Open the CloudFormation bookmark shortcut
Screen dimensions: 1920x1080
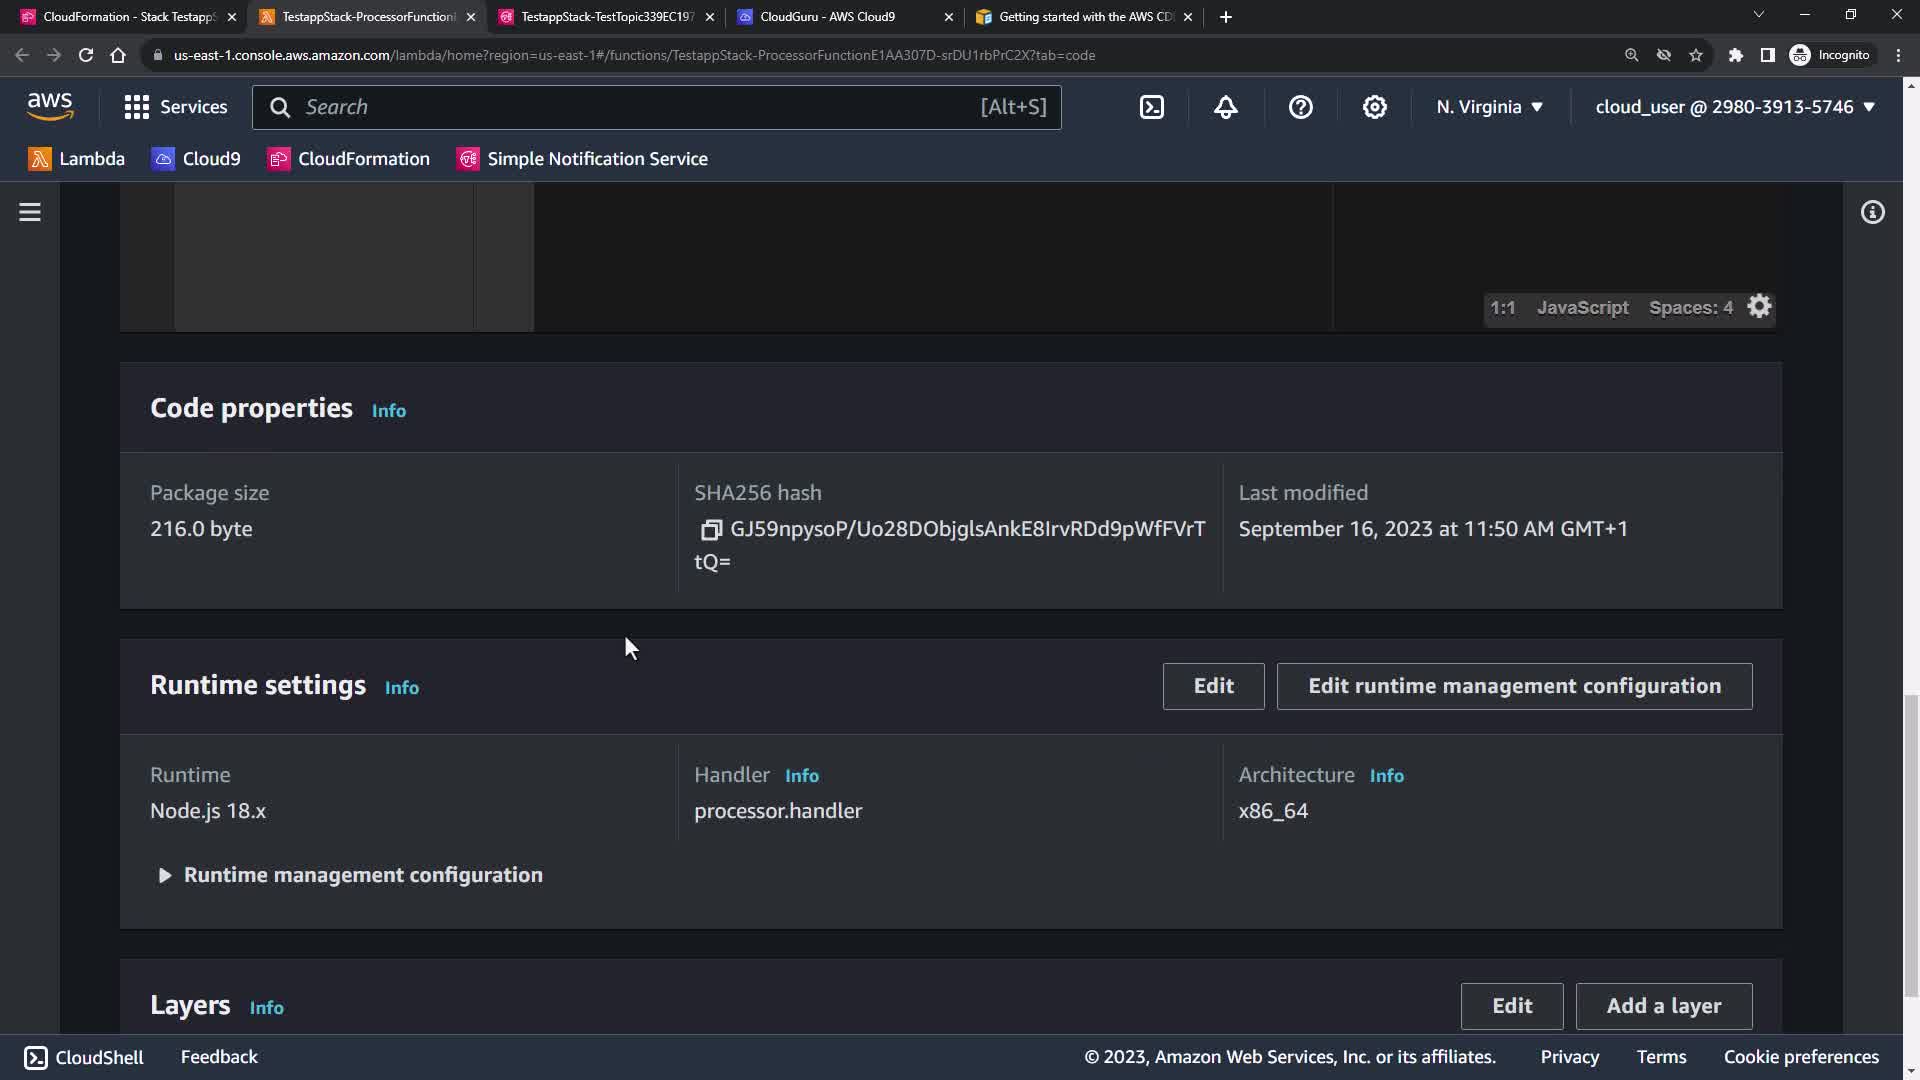348,159
